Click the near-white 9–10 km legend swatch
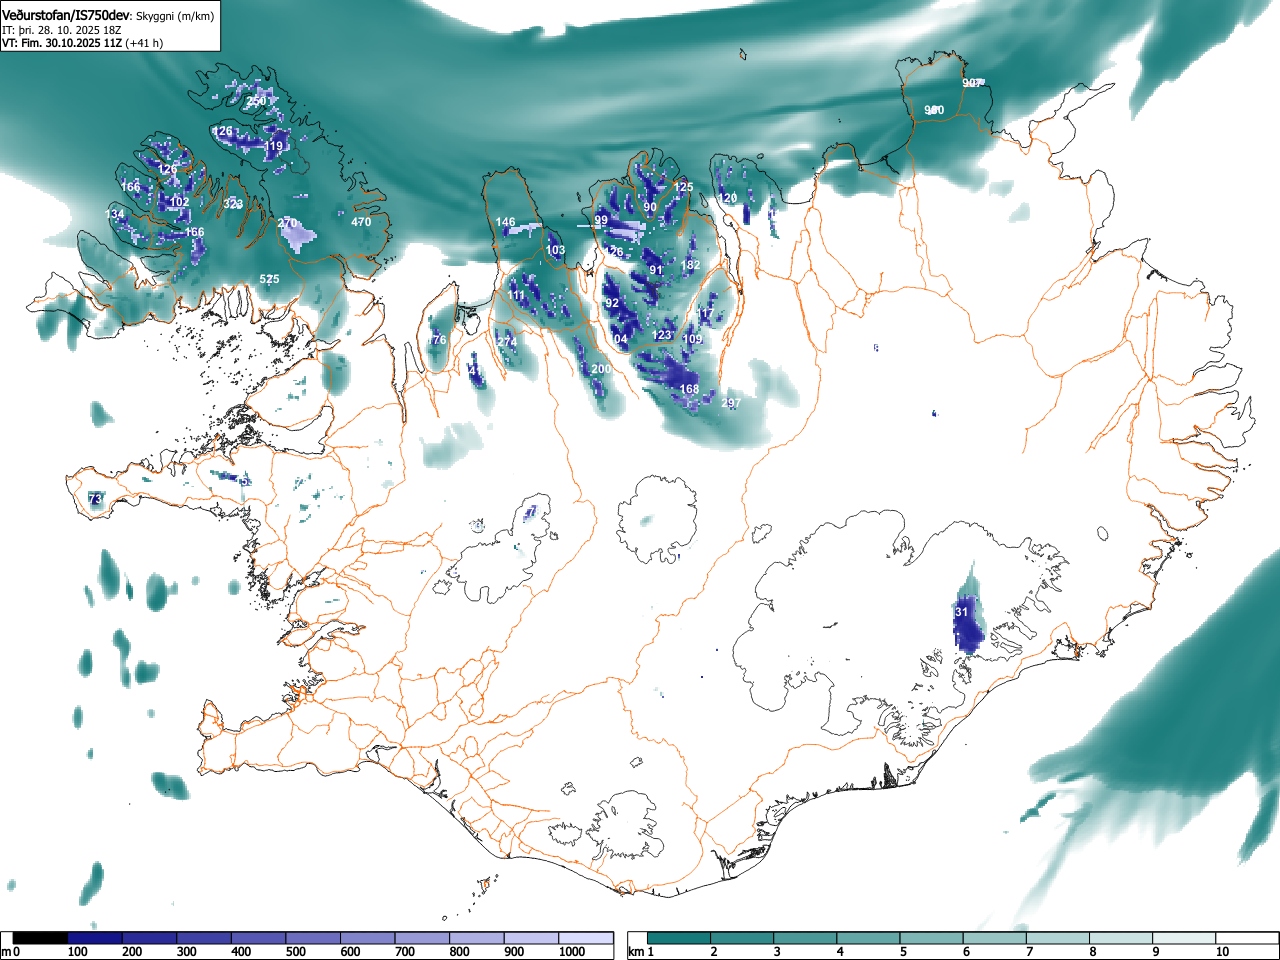The width and height of the screenshot is (1280, 960). pos(1185,938)
